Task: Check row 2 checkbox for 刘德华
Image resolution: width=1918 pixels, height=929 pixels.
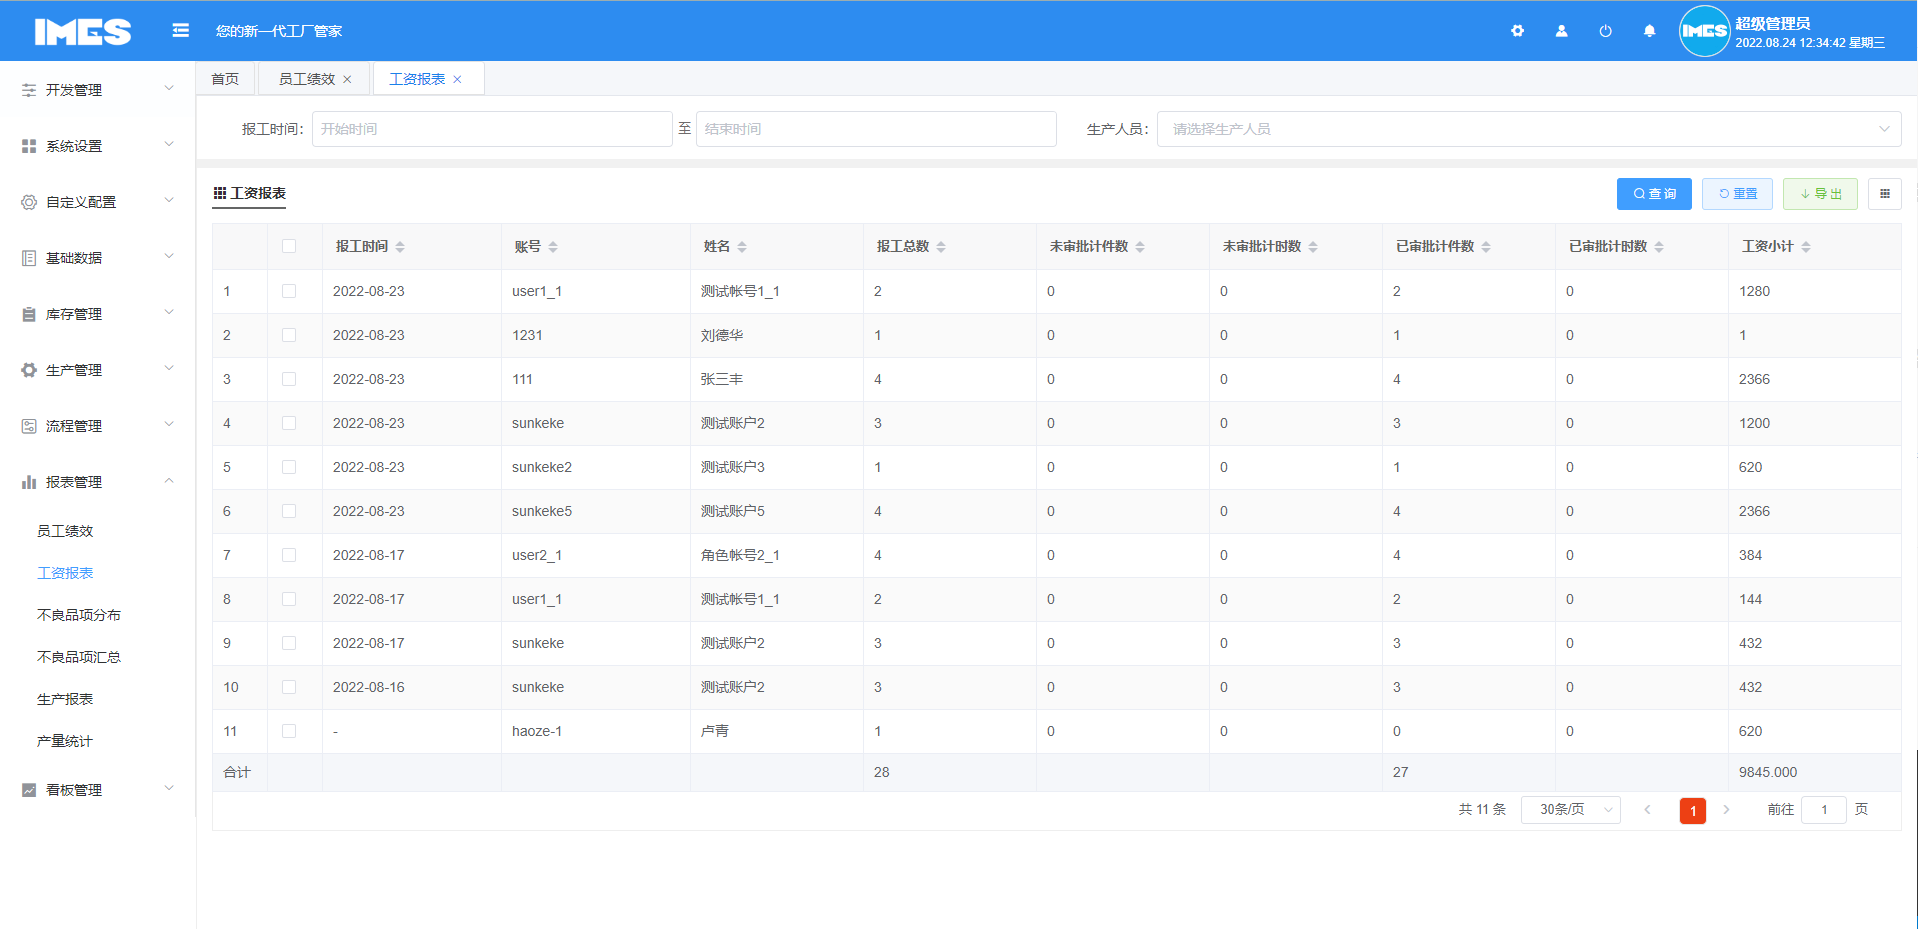Action: pyautogui.click(x=289, y=335)
